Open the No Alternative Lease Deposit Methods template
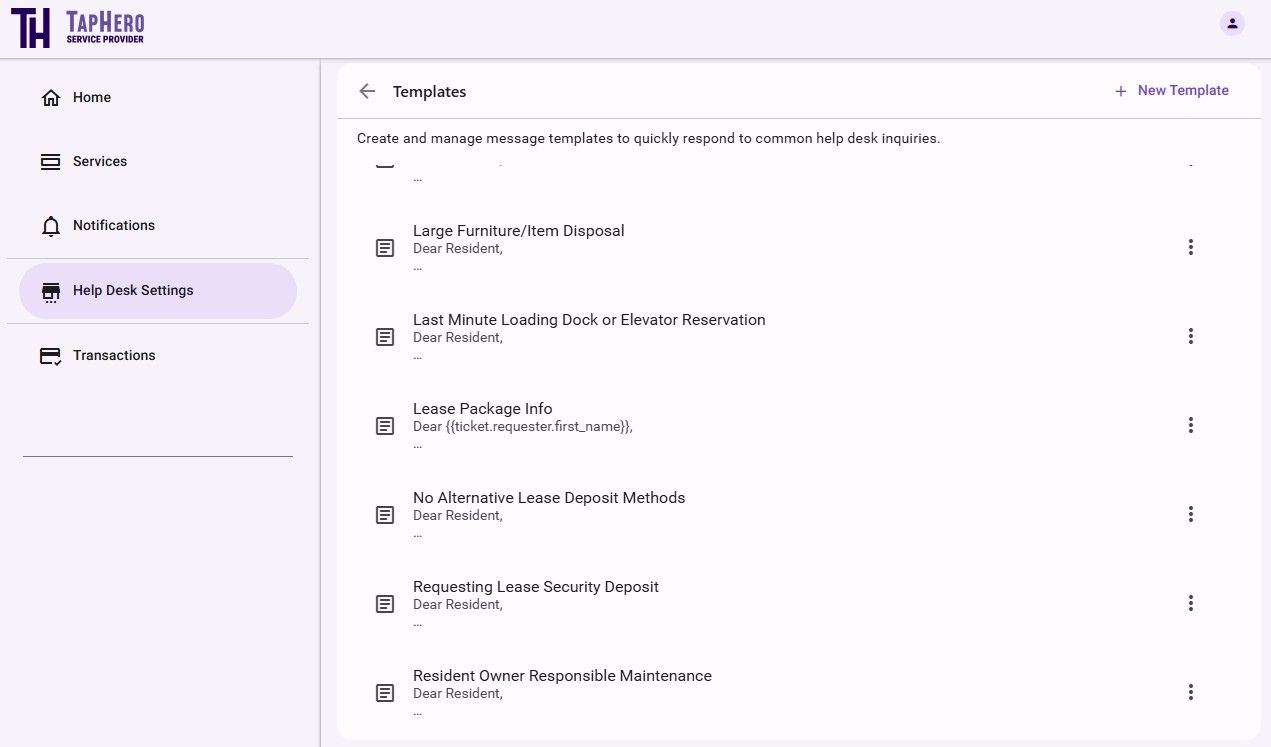The image size is (1271, 747). (x=549, y=499)
